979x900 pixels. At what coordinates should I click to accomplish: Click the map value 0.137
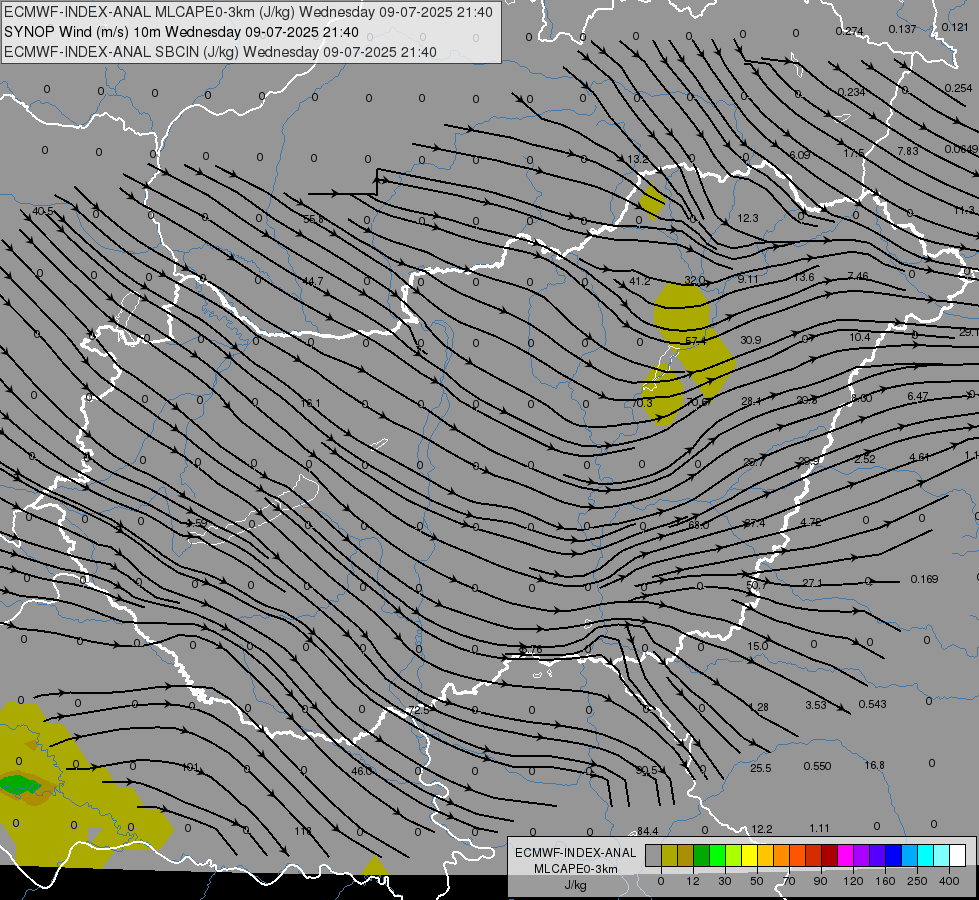click(x=902, y=29)
